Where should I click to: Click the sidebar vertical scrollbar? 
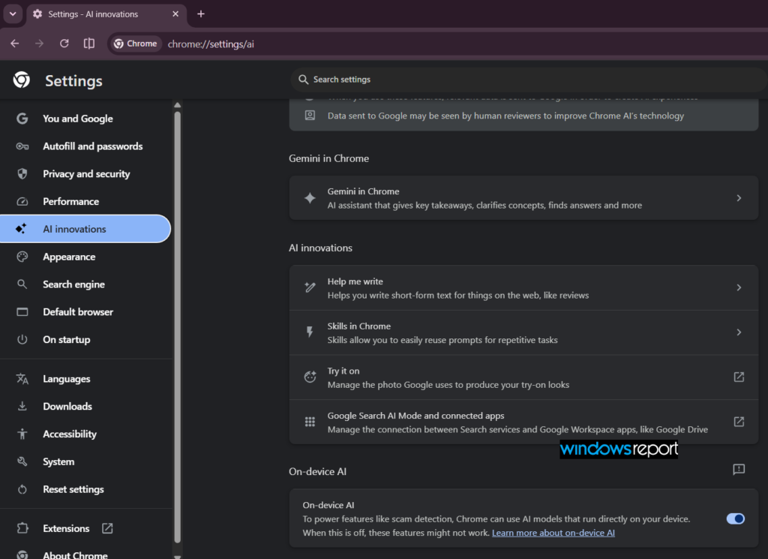pyautogui.click(x=177, y=327)
